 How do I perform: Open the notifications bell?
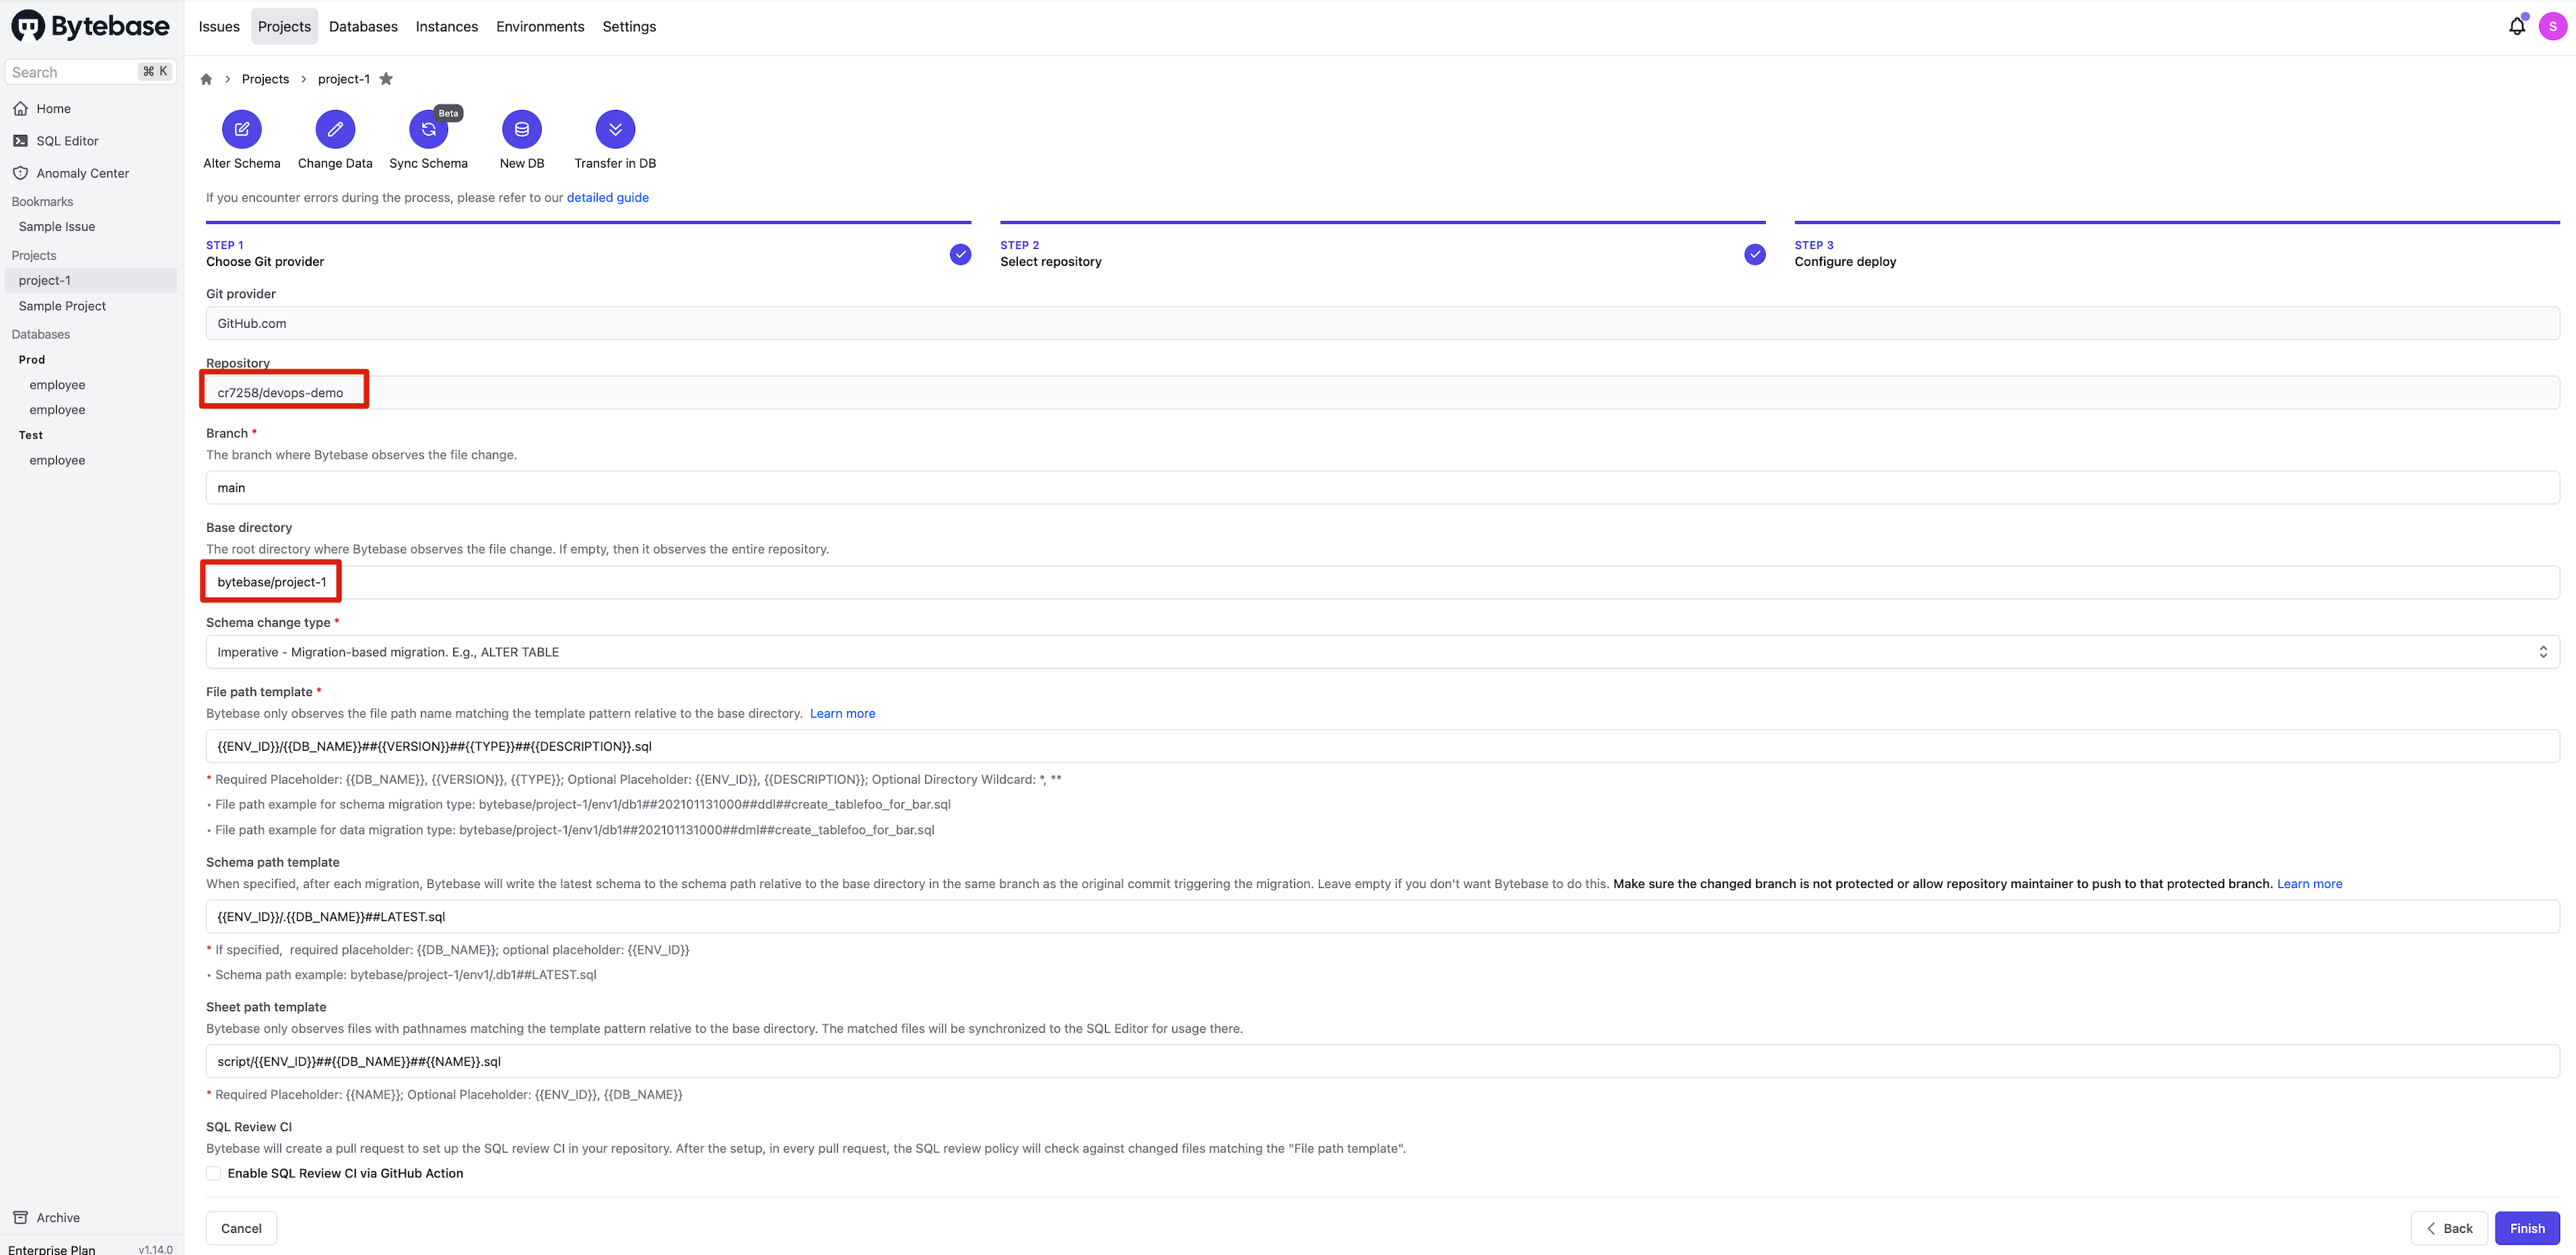2516,27
